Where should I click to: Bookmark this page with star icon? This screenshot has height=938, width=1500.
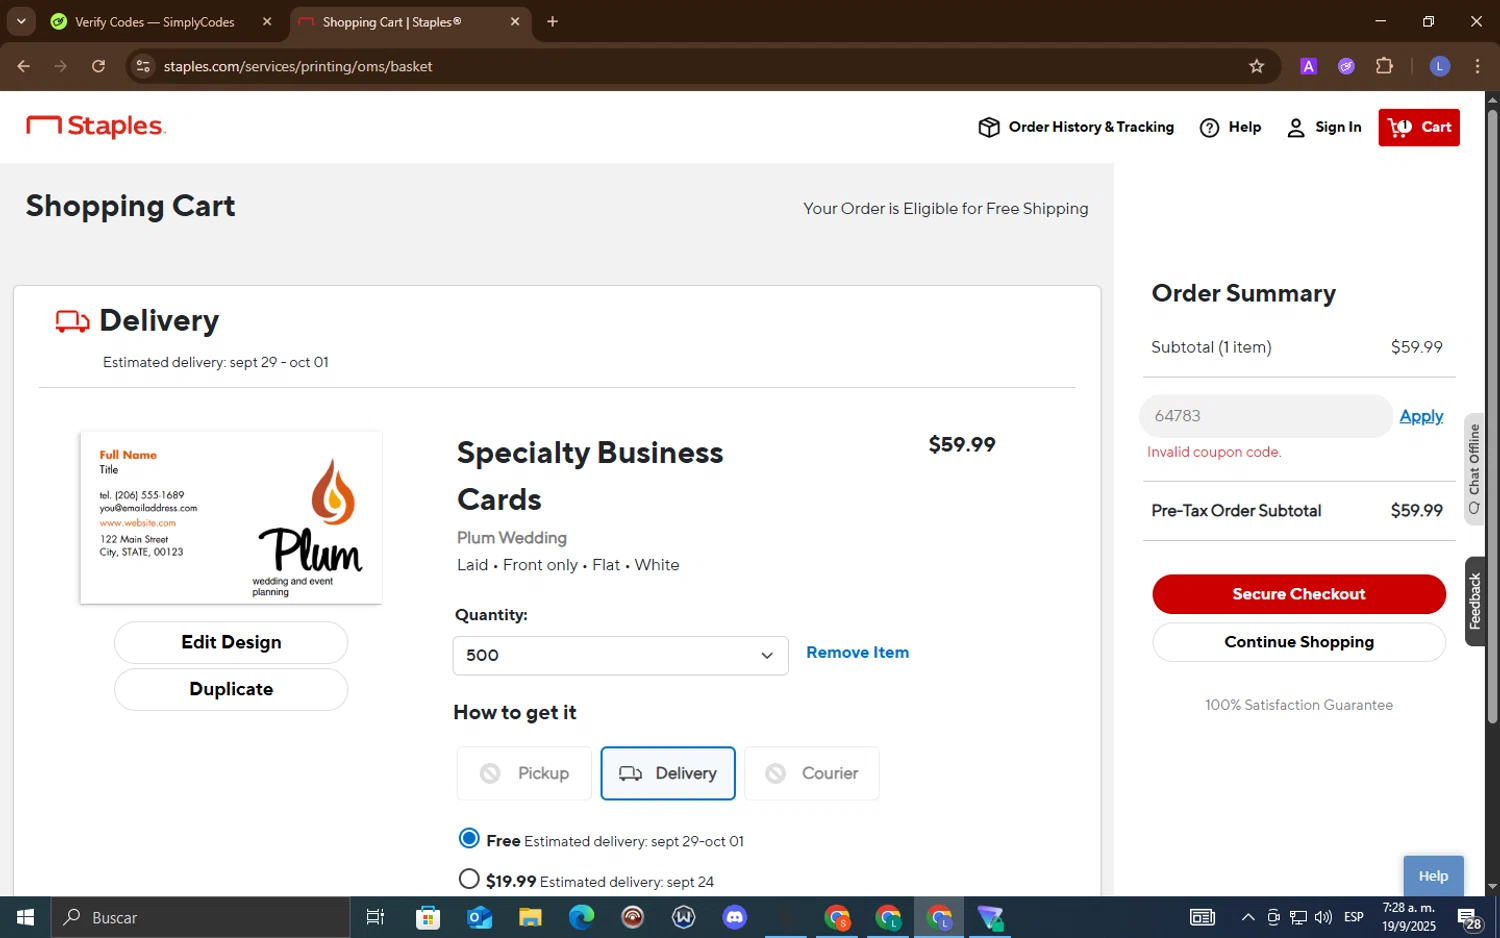pos(1257,66)
